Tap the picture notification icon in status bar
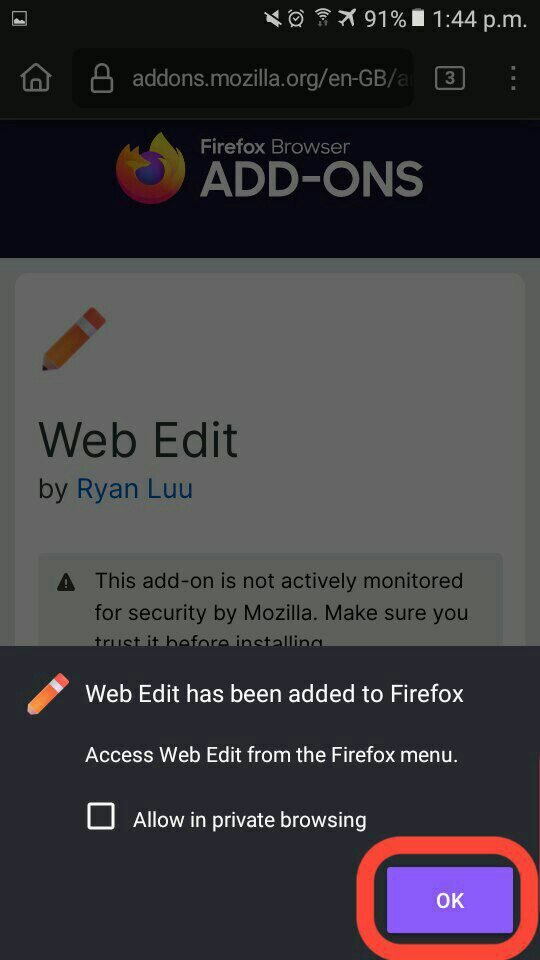This screenshot has width=540, height=960. click(19, 20)
